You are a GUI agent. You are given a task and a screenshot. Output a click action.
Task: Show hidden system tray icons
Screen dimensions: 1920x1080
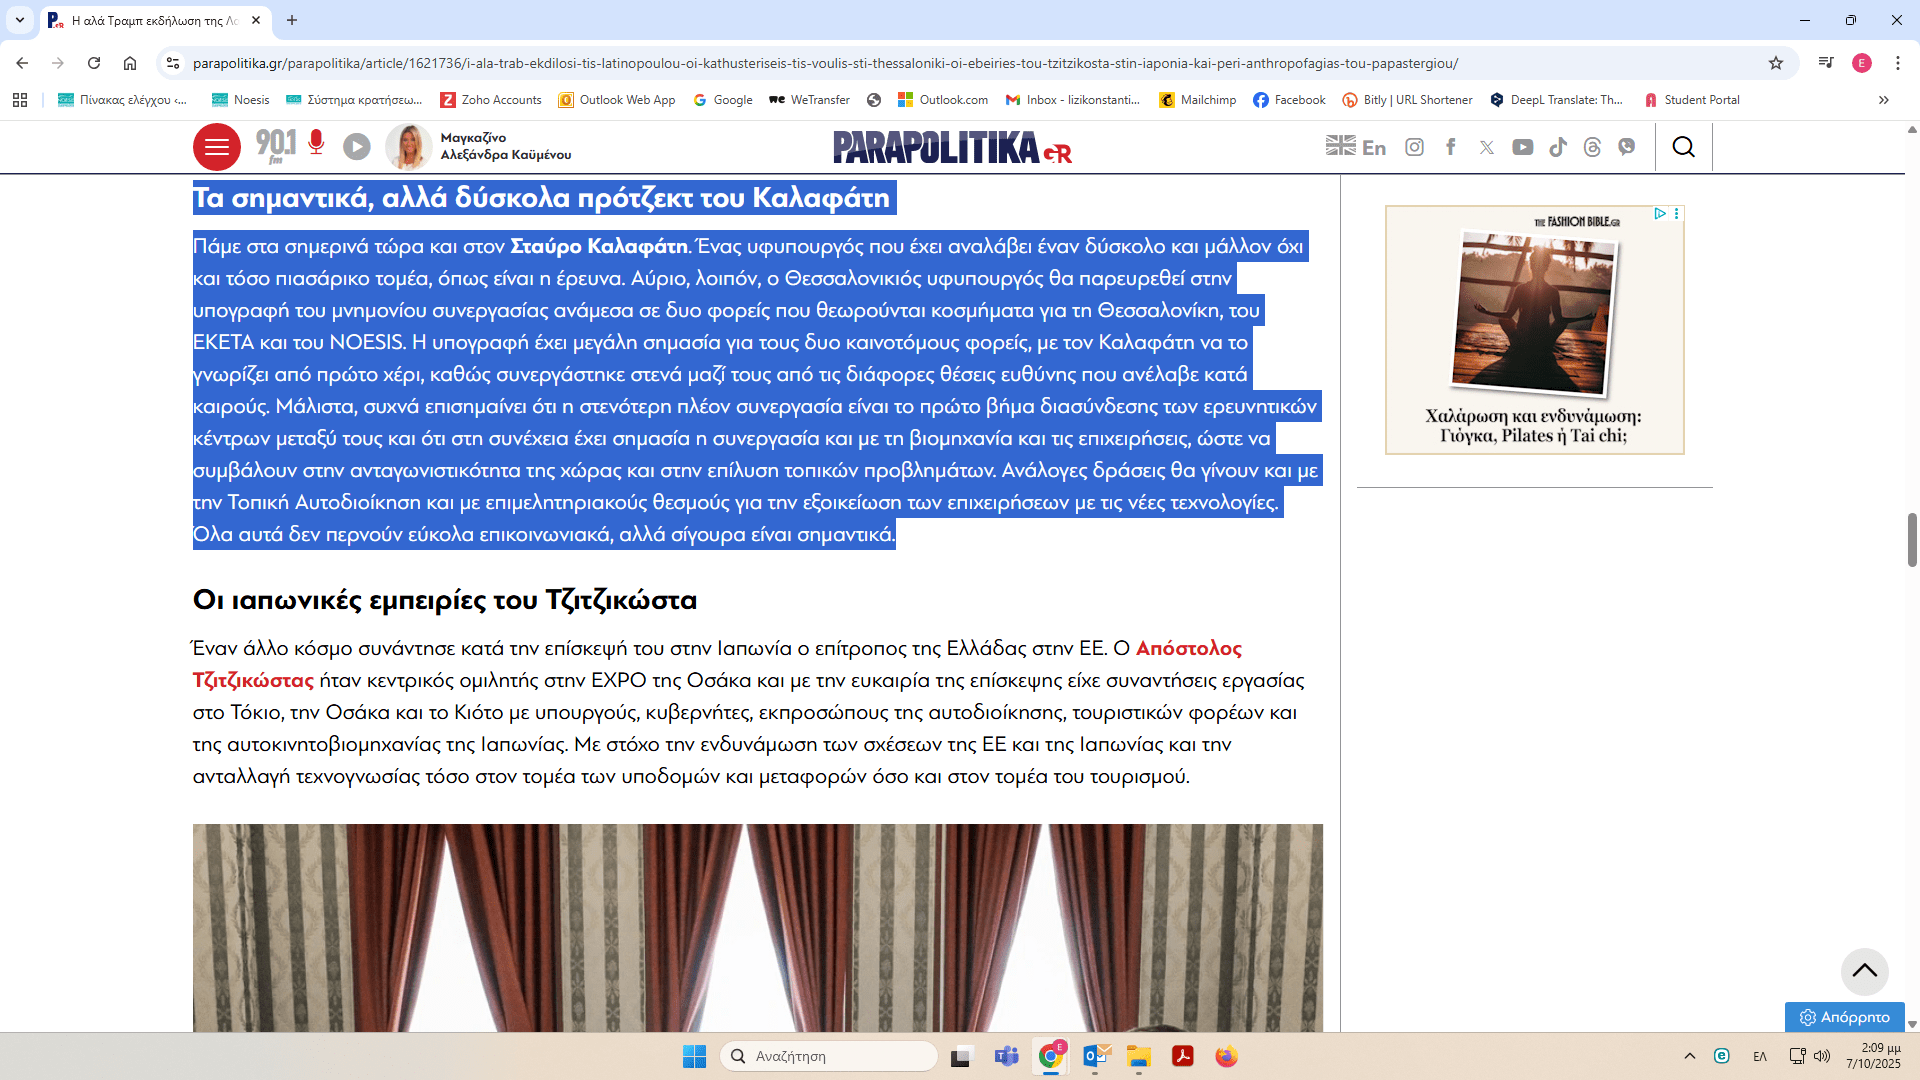pyautogui.click(x=1690, y=1056)
